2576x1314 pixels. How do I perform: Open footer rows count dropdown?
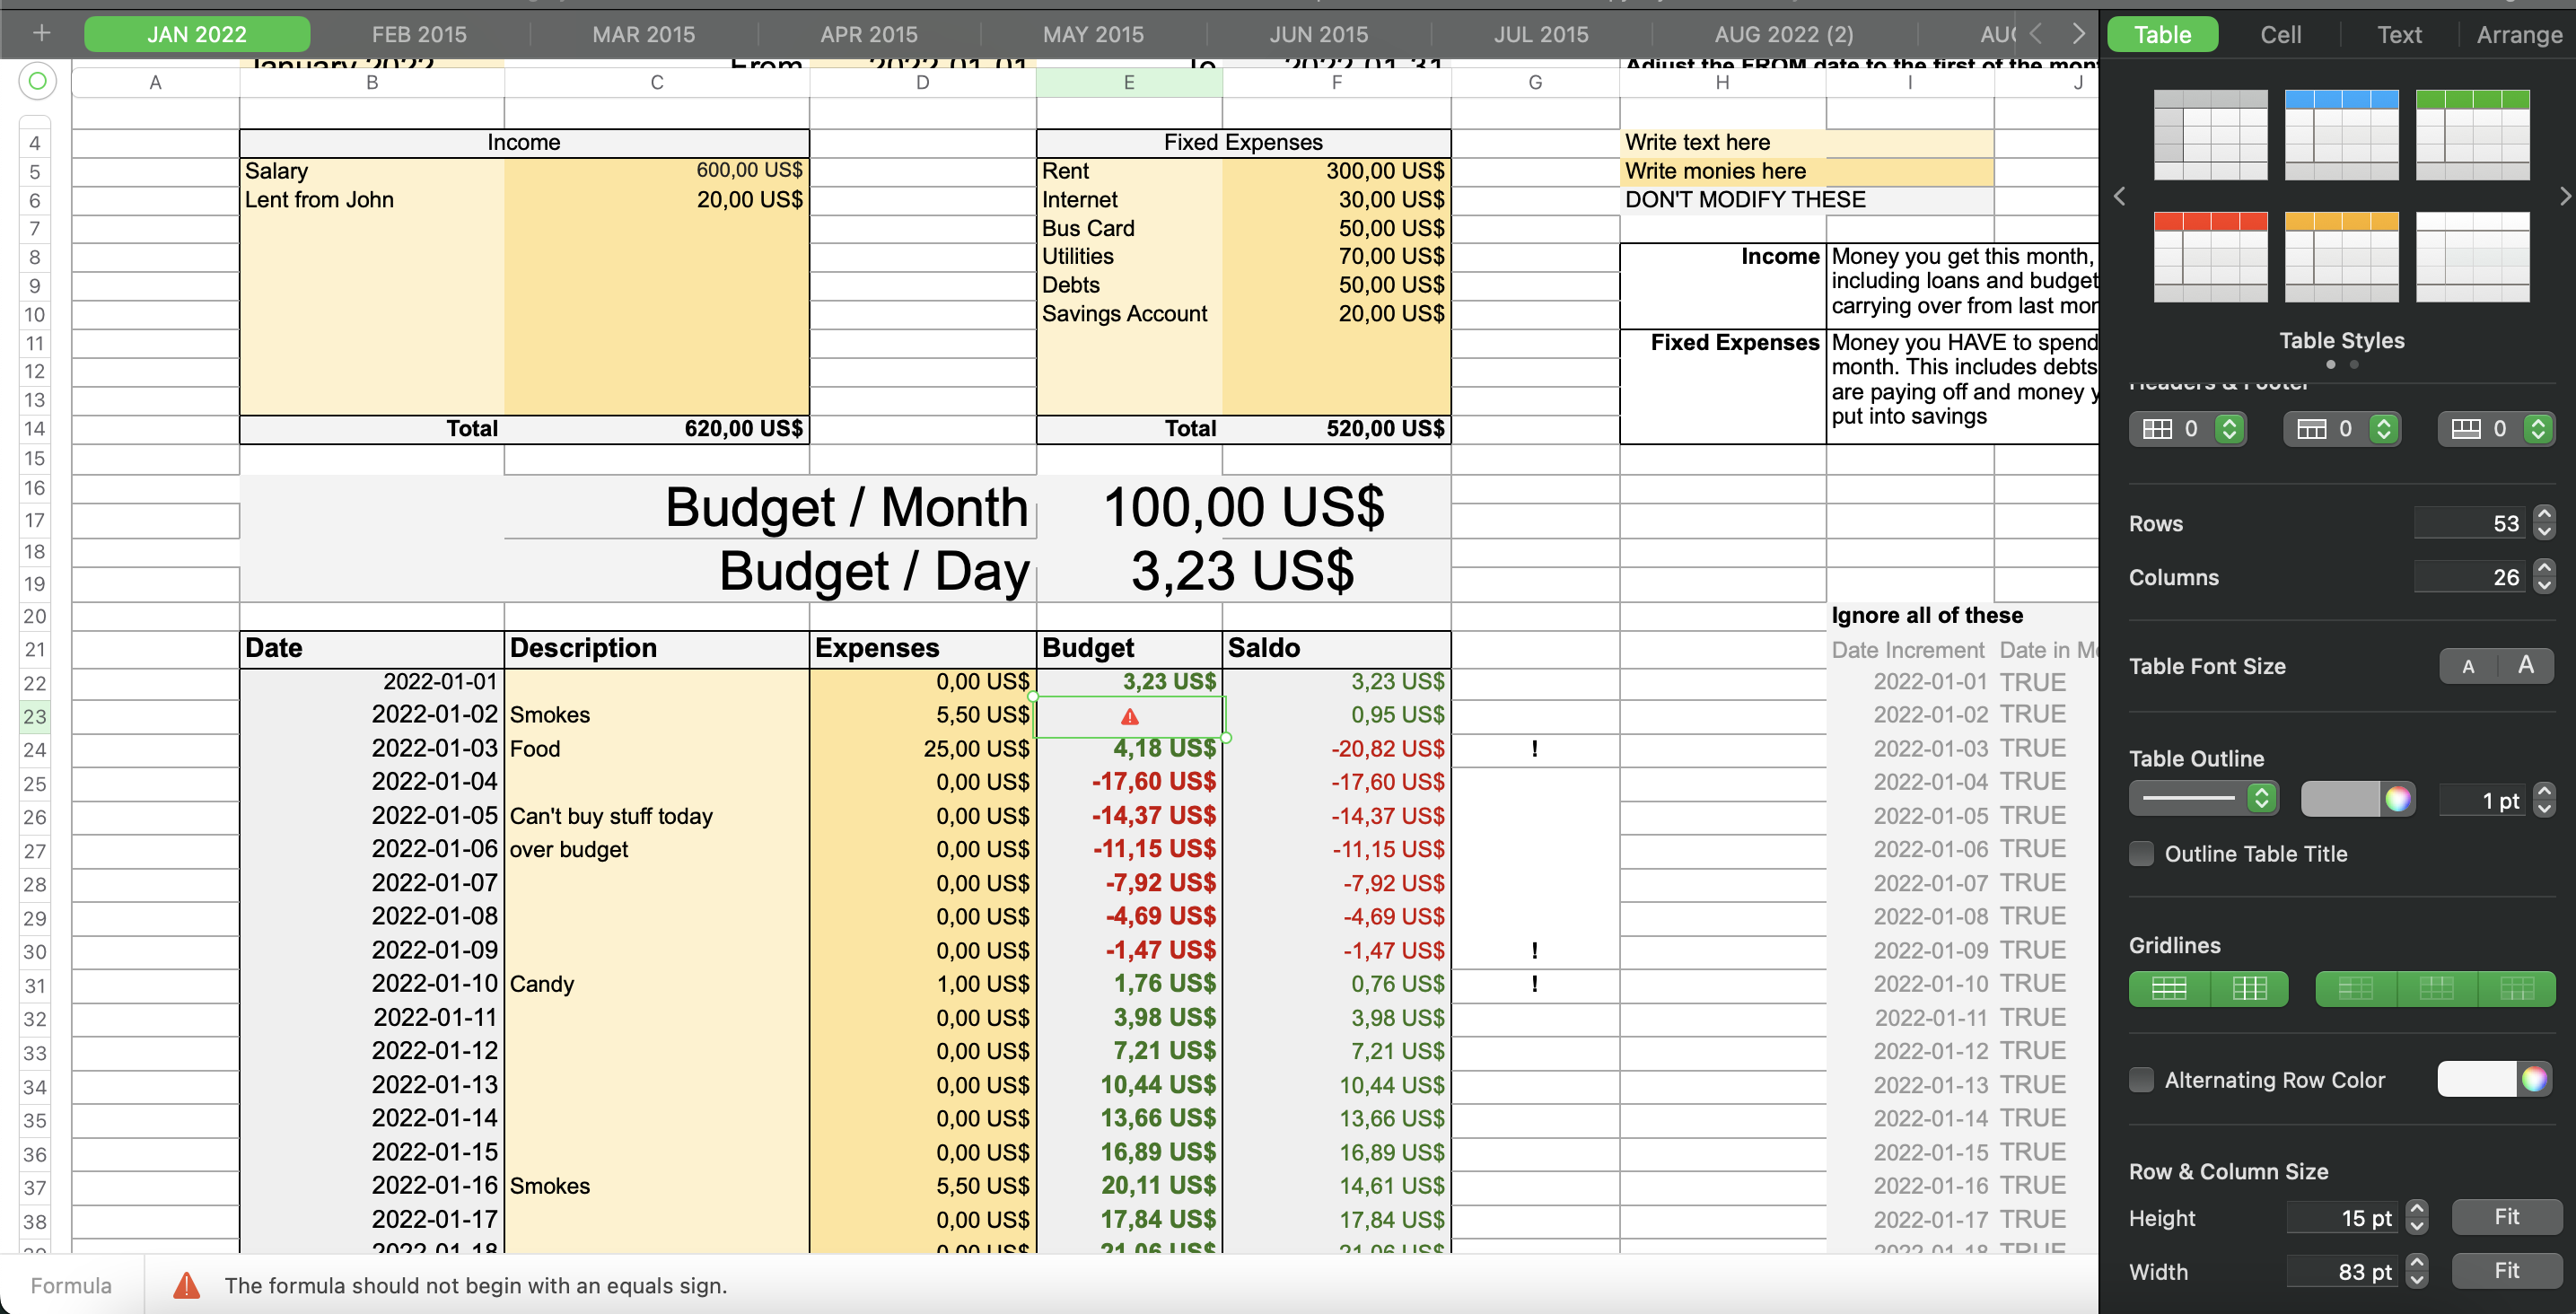2537,429
